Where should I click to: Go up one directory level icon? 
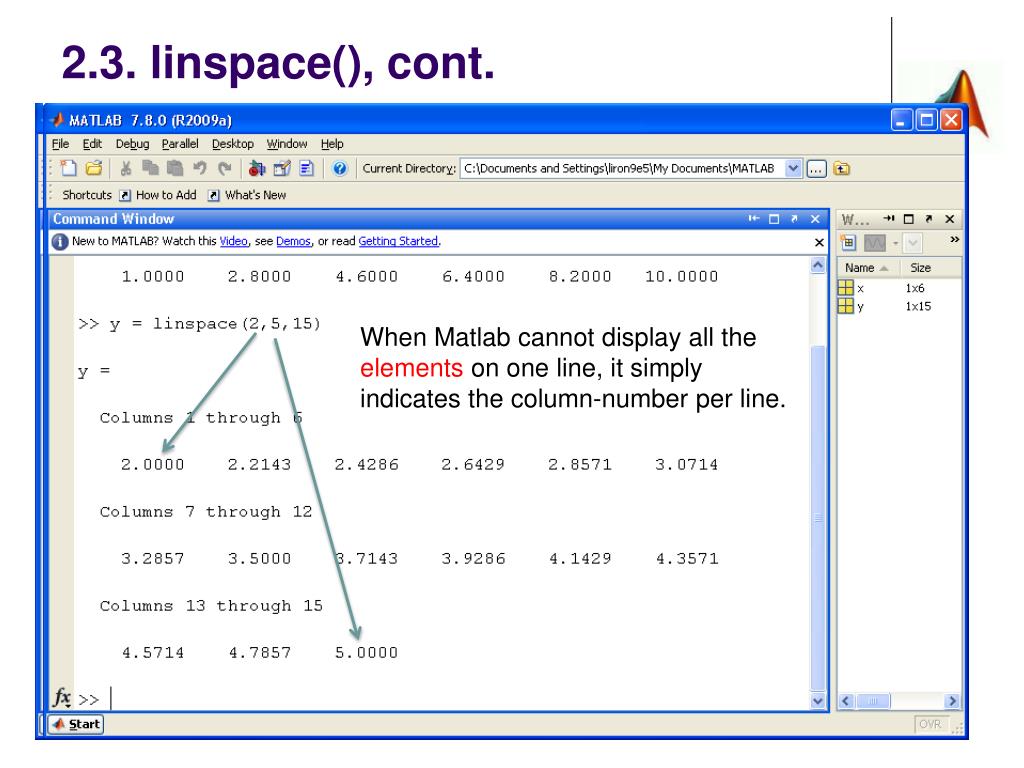(842, 169)
